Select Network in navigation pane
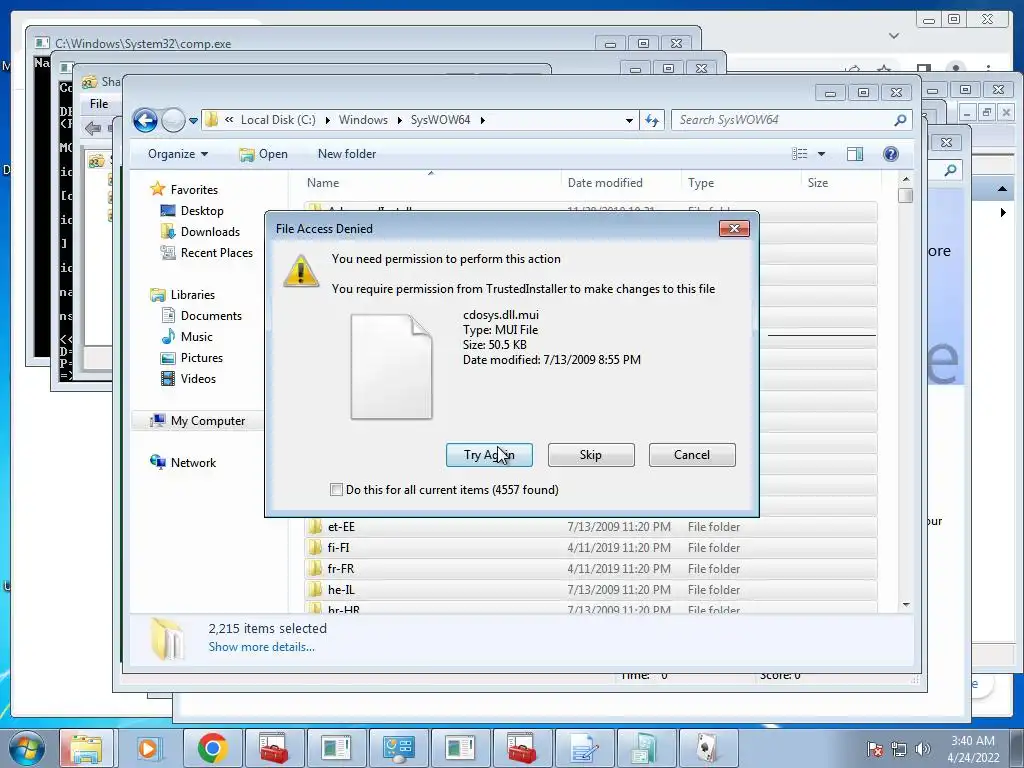This screenshot has height=768, width=1024. [x=193, y=463]
